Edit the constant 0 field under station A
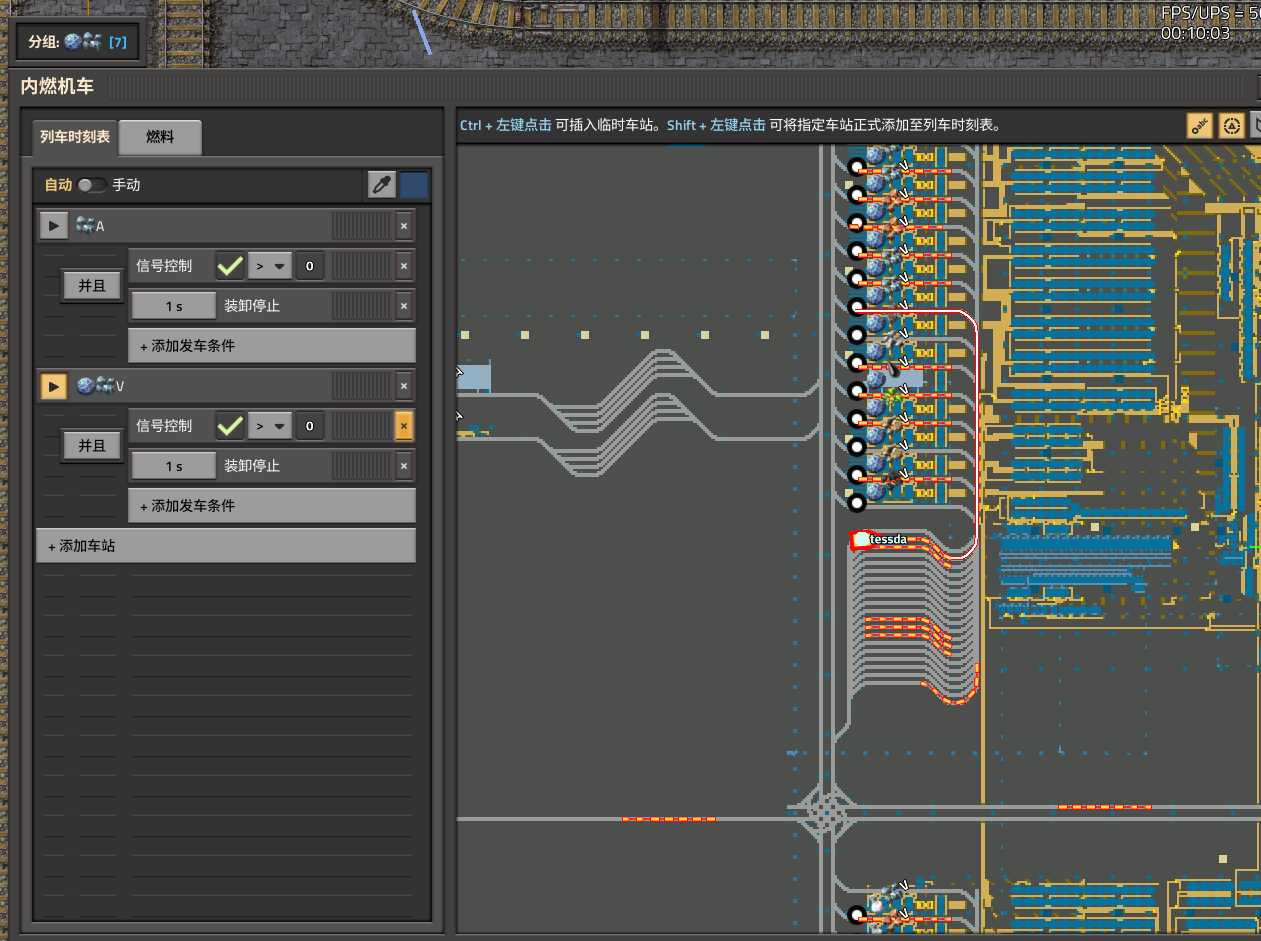 click(309, 266)
